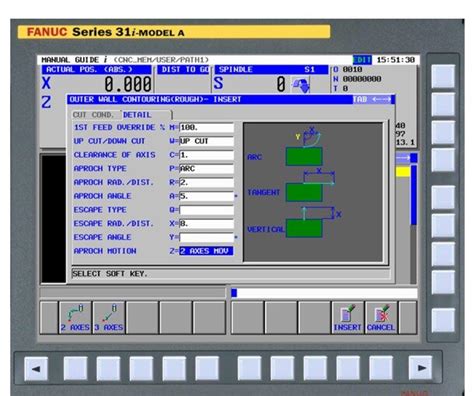This screenshot has width=474, height=396.
Task: Click the hardware key below CANCEL softkey
Action: (381, 368)
